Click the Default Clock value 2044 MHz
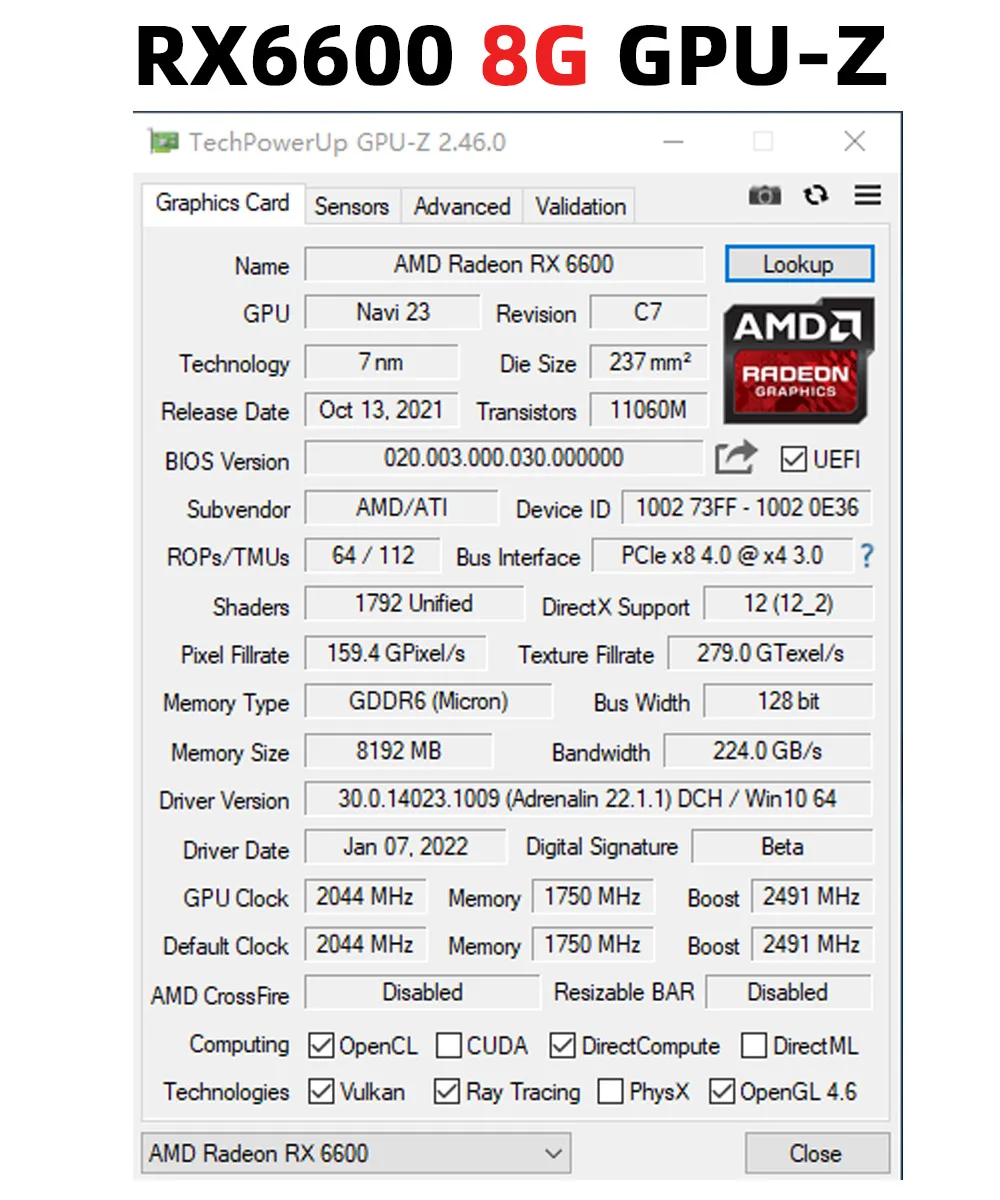 (x=365, y=945)
